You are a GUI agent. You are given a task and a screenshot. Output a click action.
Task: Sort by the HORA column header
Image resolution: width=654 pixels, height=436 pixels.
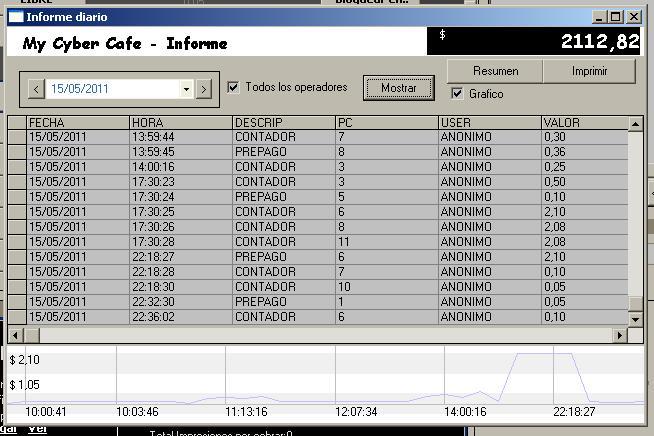click(x=181, y=123)
